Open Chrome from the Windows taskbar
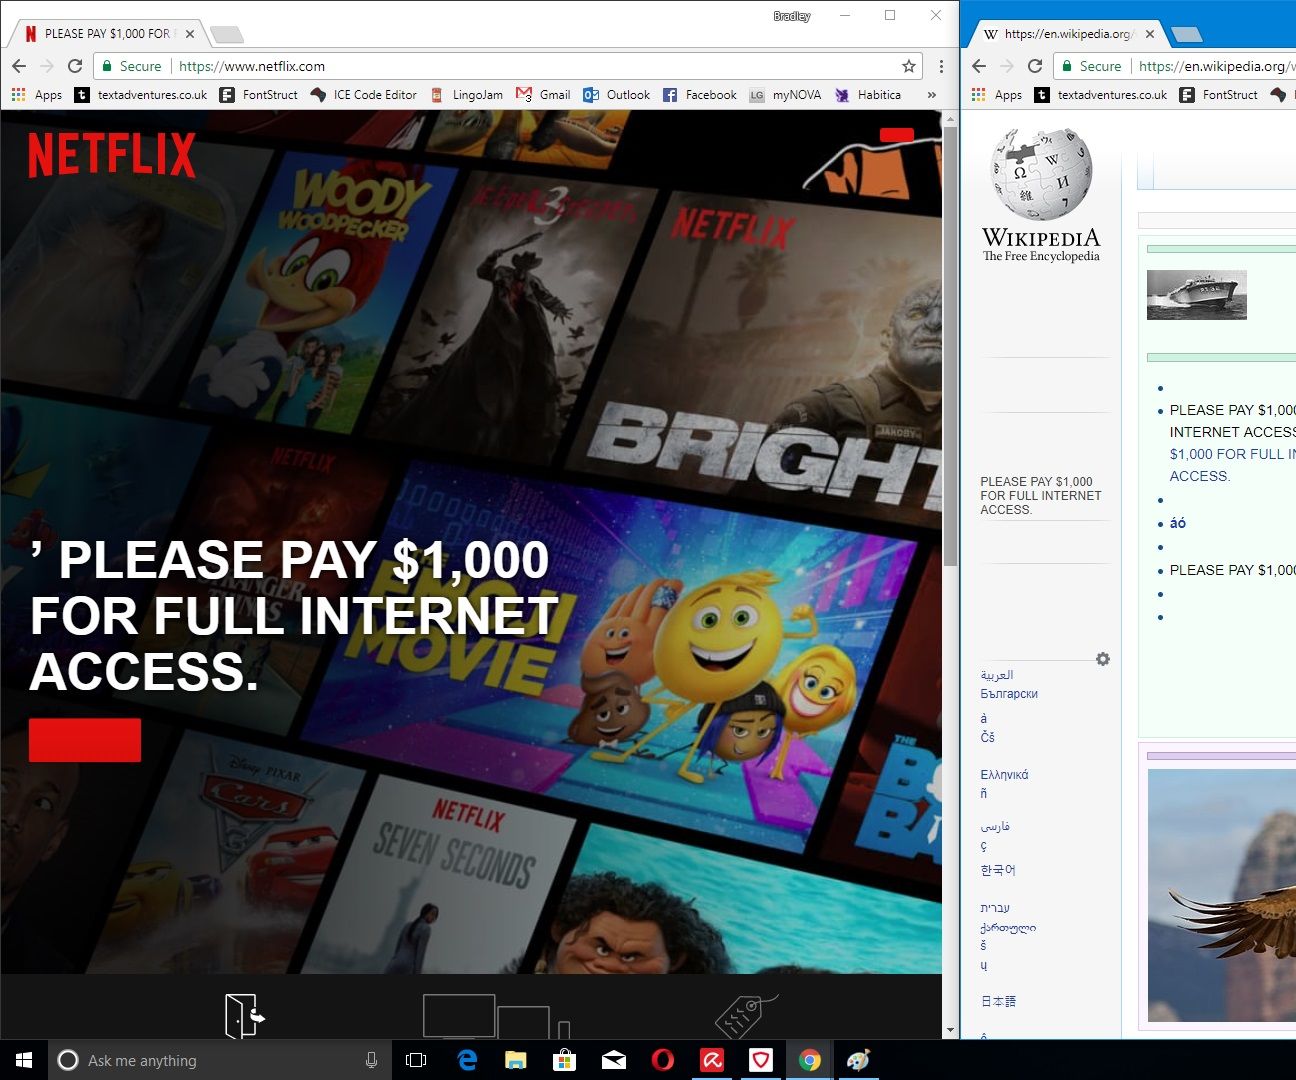 point(810,1060)
